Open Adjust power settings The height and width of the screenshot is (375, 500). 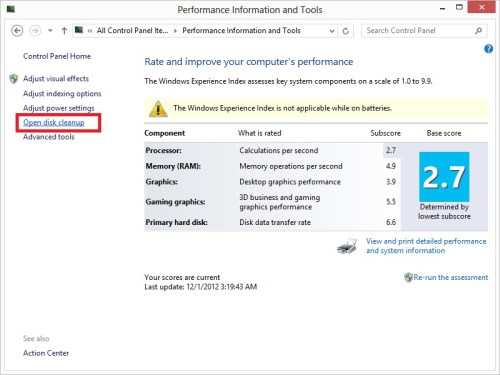point(59,108)
